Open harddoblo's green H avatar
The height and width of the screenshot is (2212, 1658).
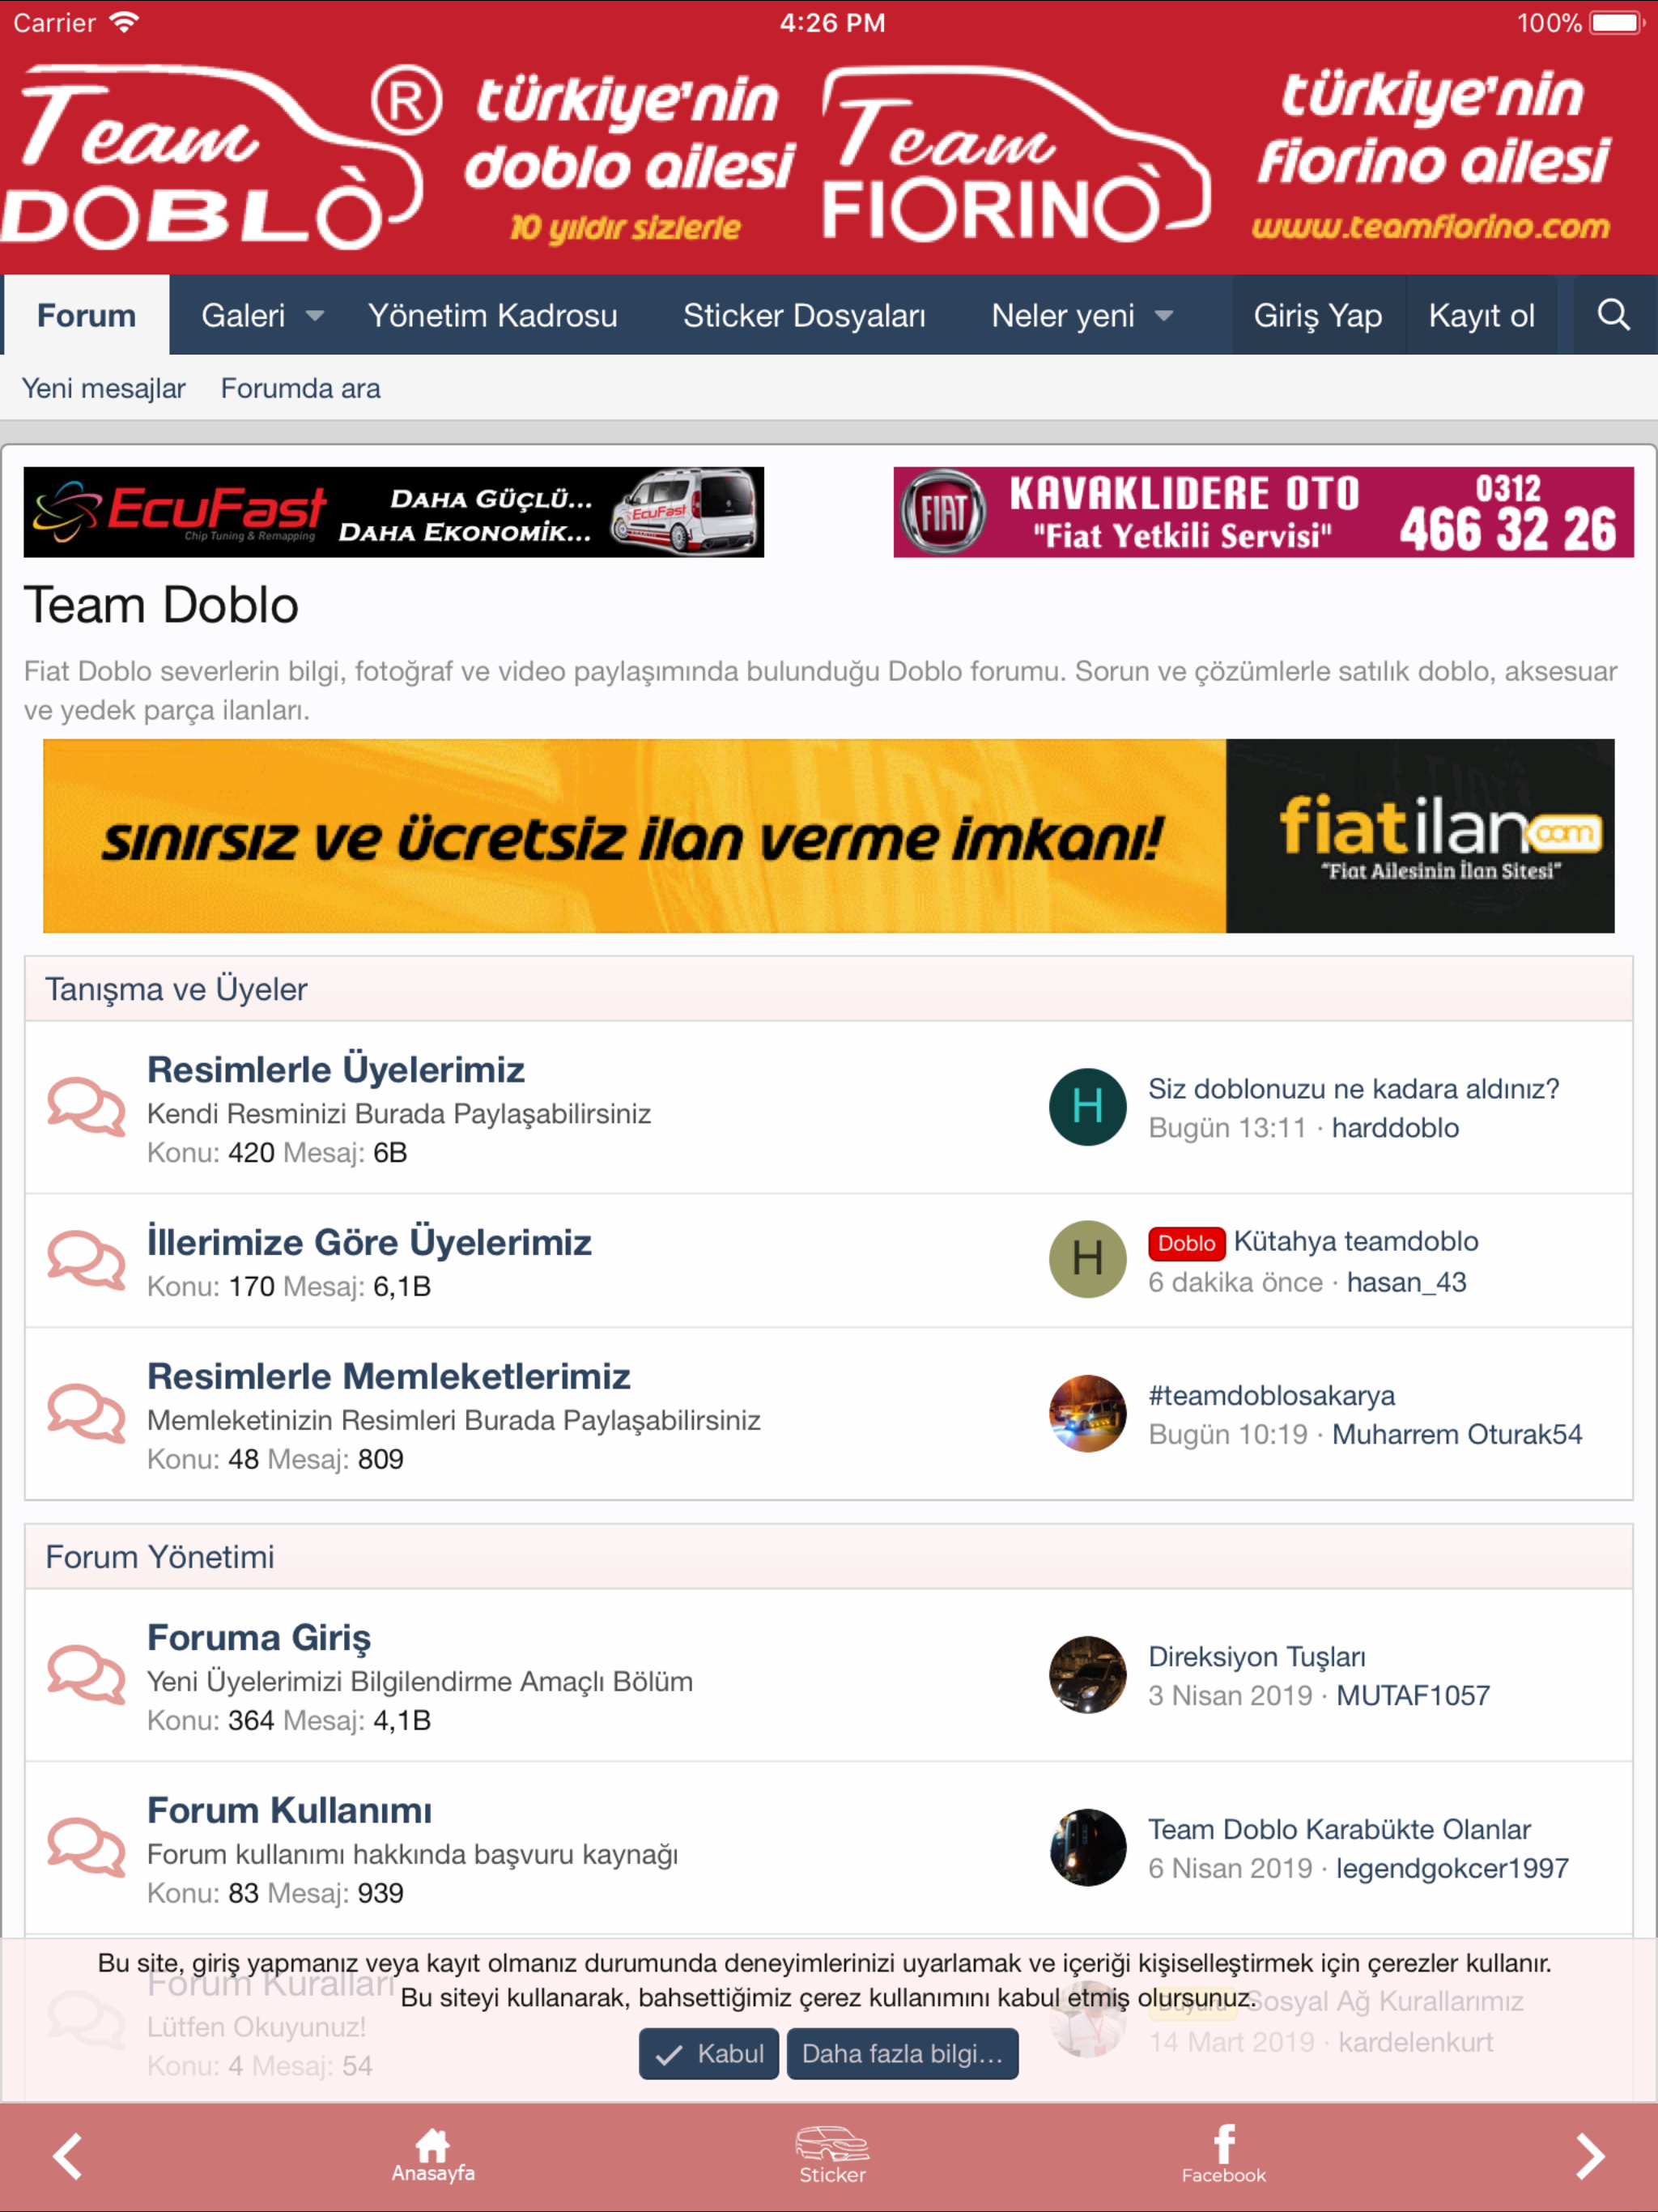(1088, 1107)
